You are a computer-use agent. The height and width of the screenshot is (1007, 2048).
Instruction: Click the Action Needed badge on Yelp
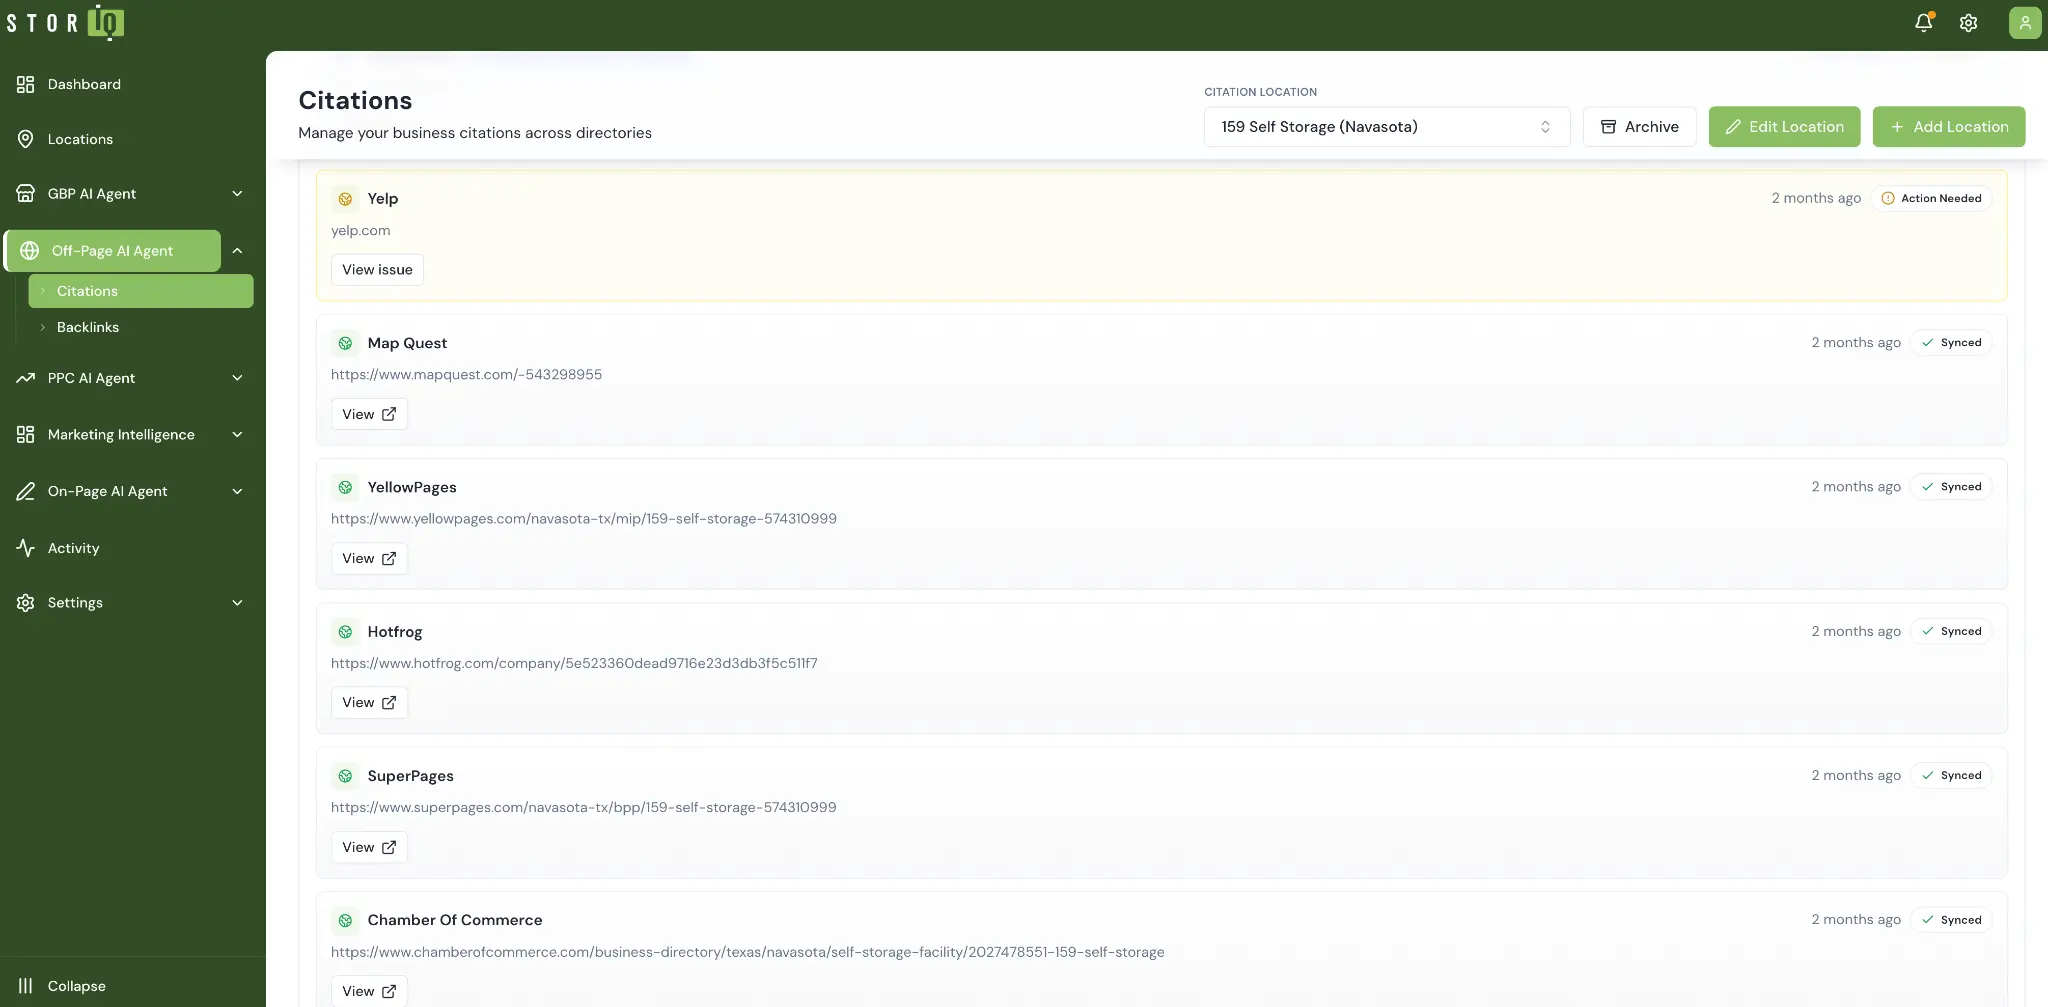click(1931, 199)
